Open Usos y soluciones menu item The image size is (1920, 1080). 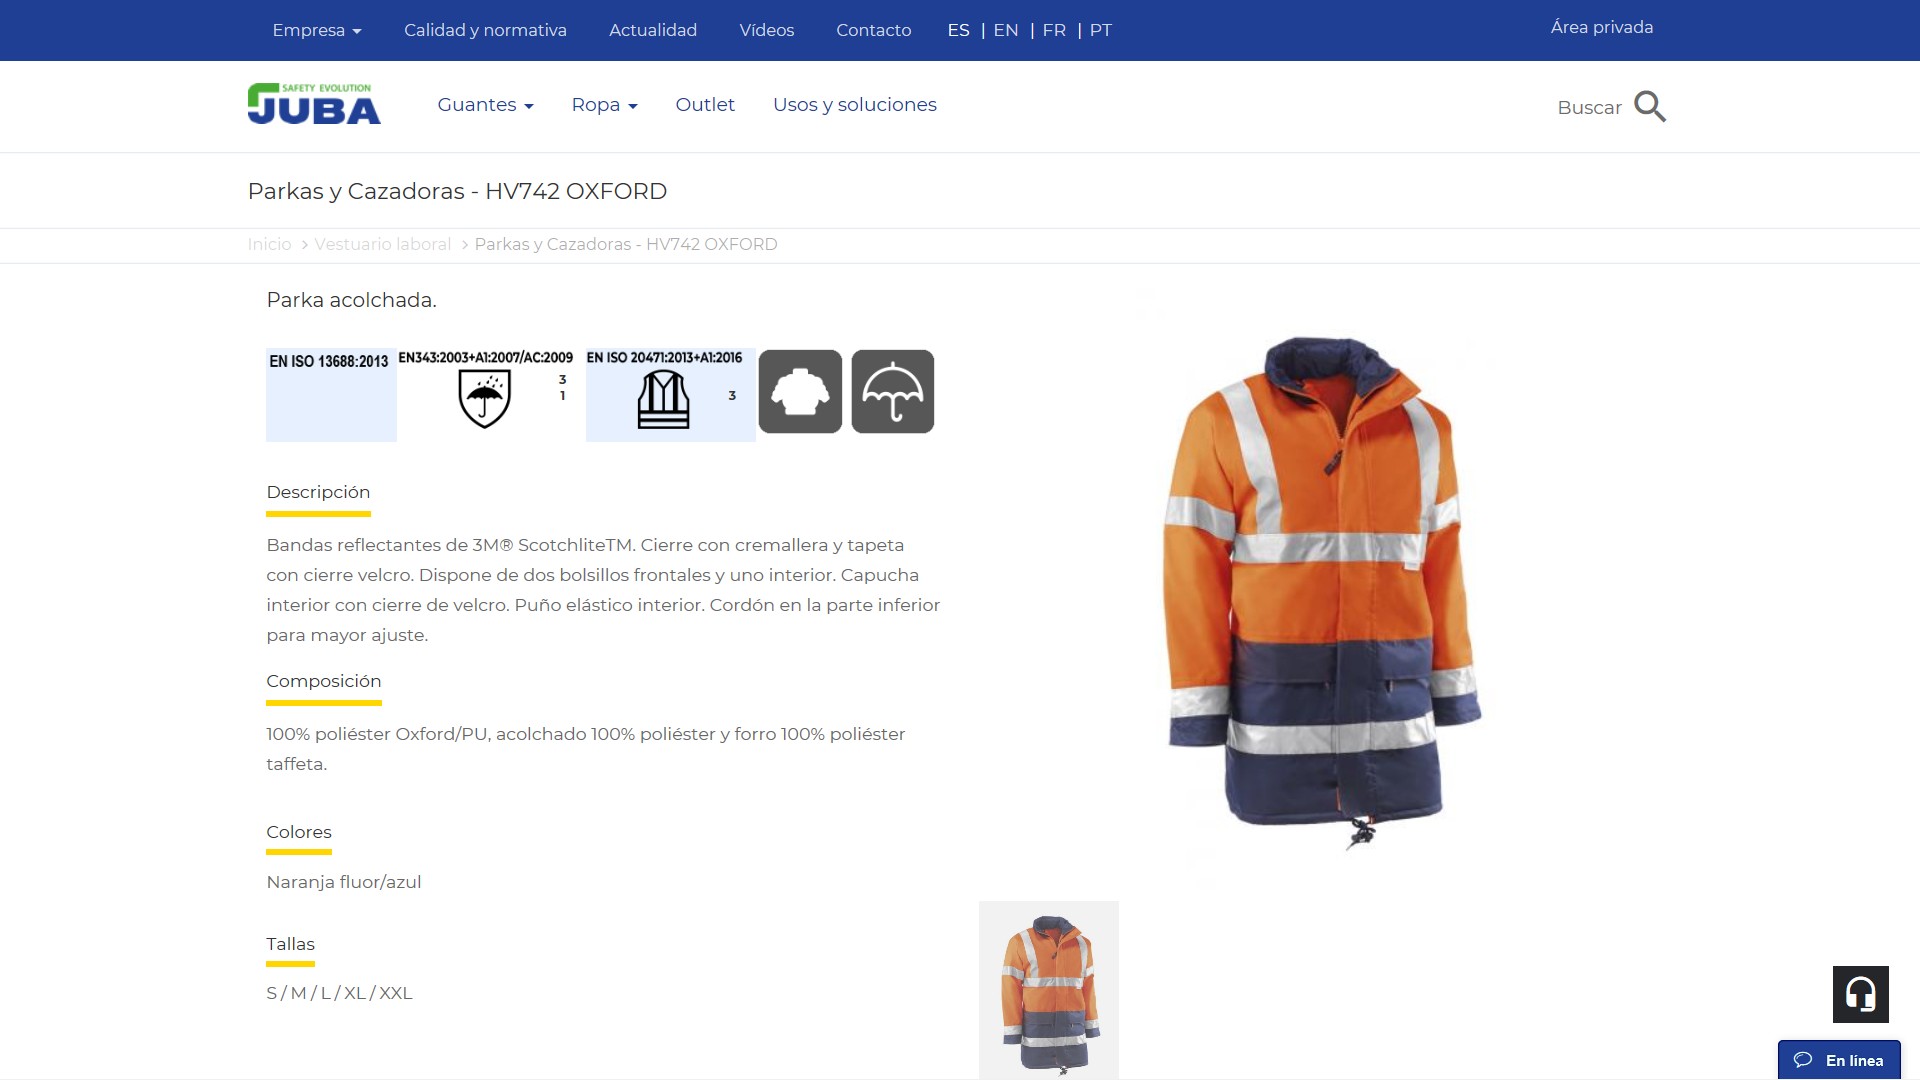click(854, 105)
